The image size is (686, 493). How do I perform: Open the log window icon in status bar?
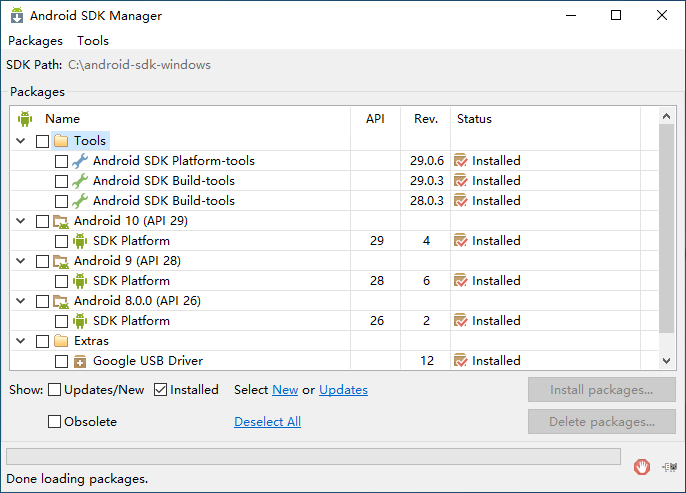(x=670, y=467)
